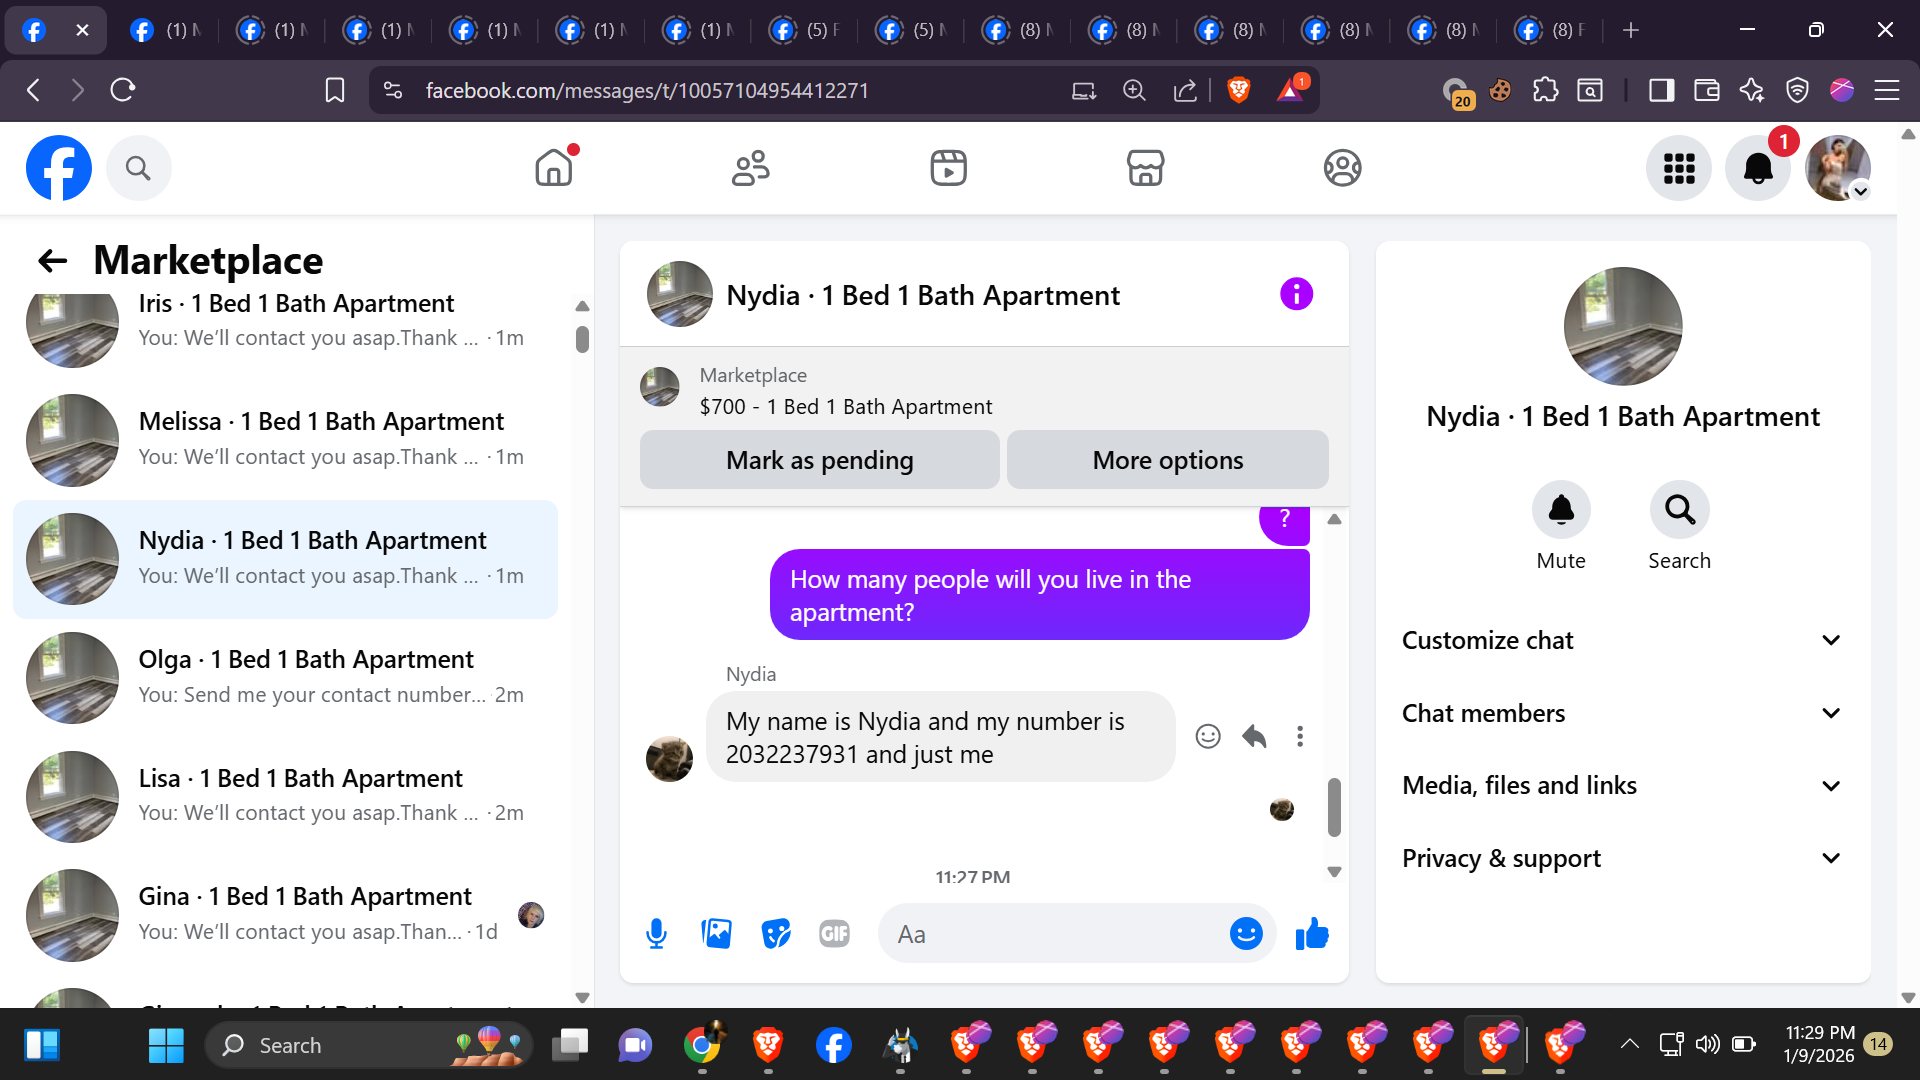Open the GIF picker
Viewport: 1920px width, 1080px height.
tap(834, 934)
